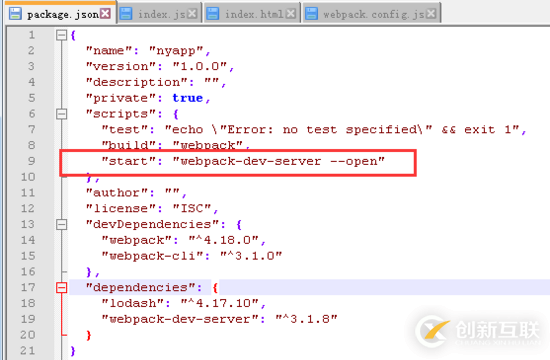Screen dimensions: 550x360
Task: Close the index.js tab
Action: tap(192, 14)
